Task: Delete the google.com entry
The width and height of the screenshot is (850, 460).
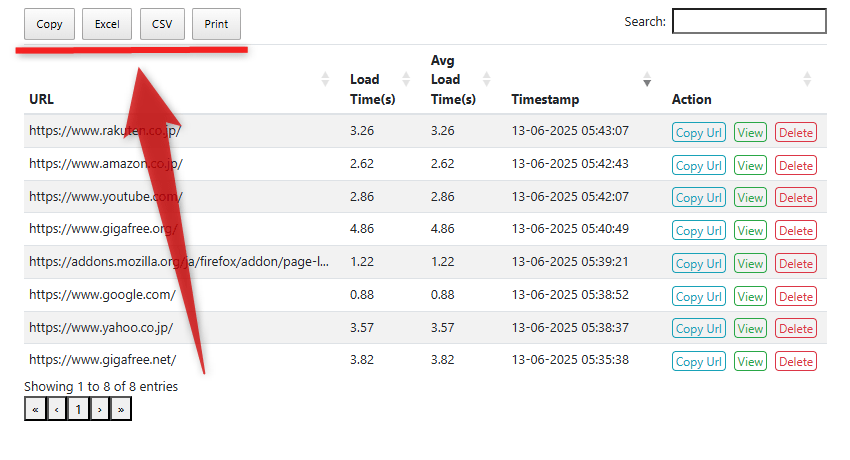Action: 796,296
